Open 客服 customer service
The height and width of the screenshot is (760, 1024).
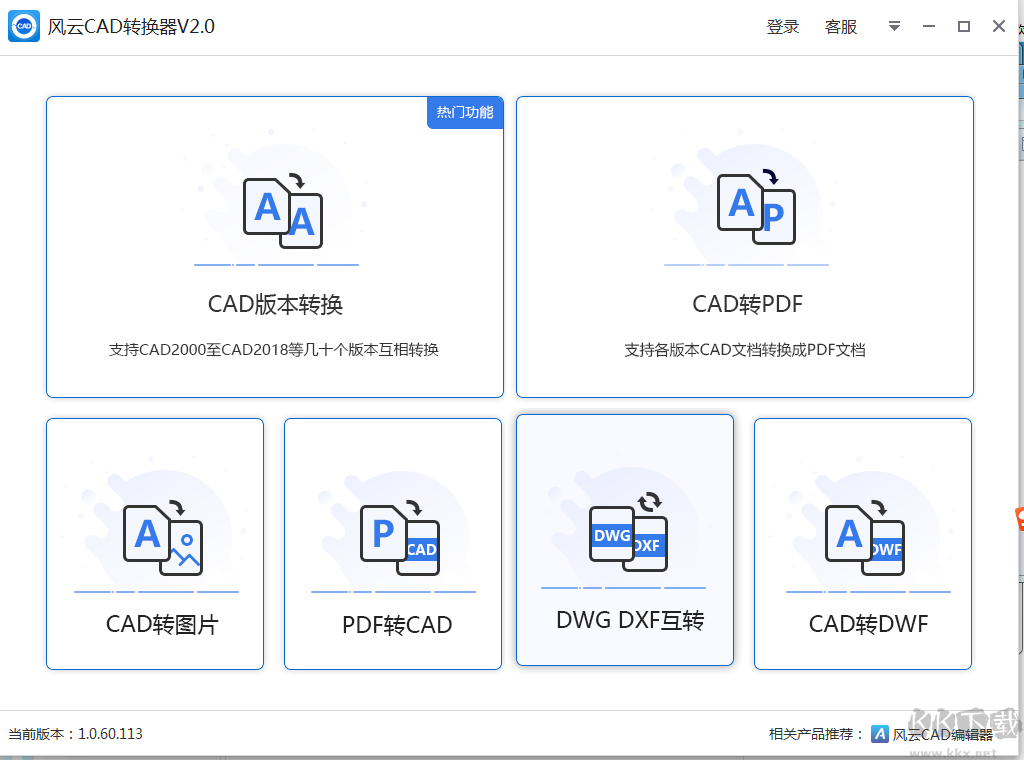tap(841, 27)
